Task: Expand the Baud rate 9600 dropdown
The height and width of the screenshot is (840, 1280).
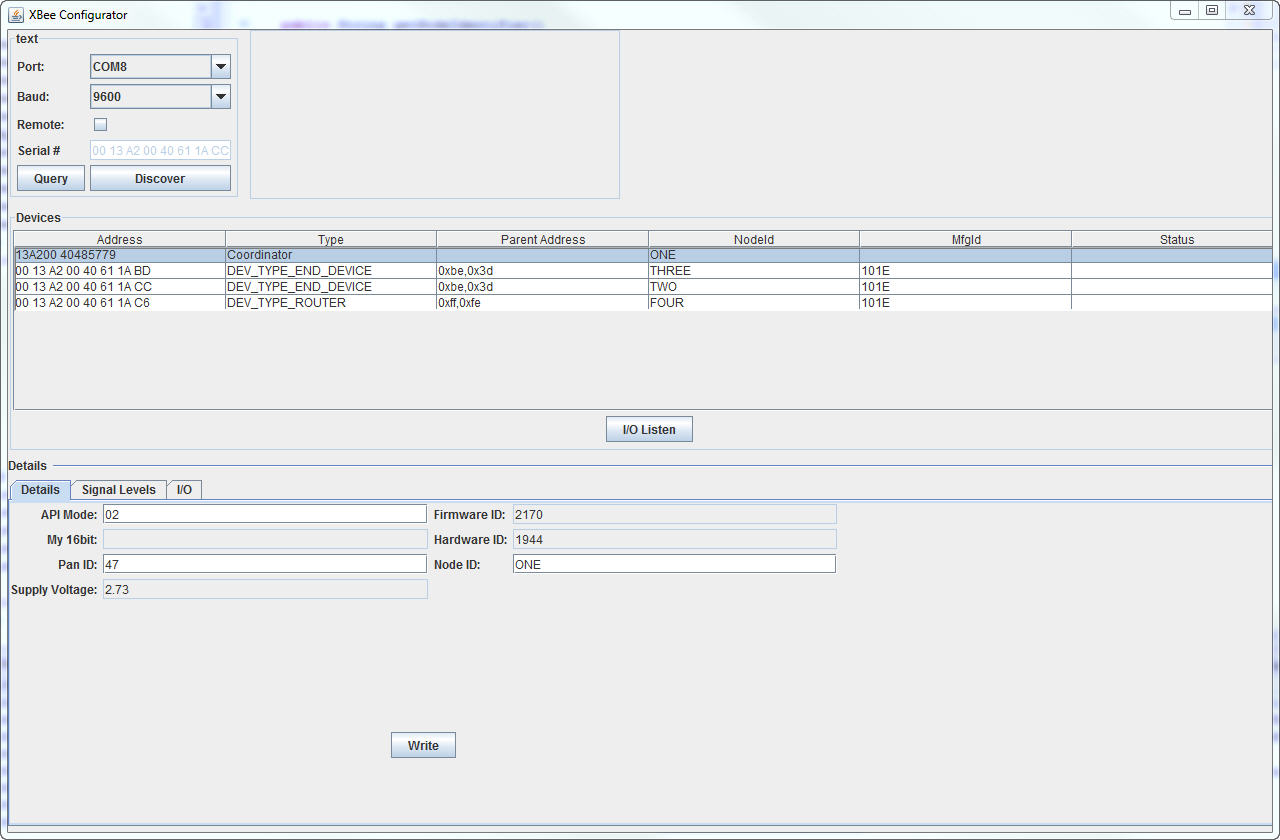Action: coord(221,97)
